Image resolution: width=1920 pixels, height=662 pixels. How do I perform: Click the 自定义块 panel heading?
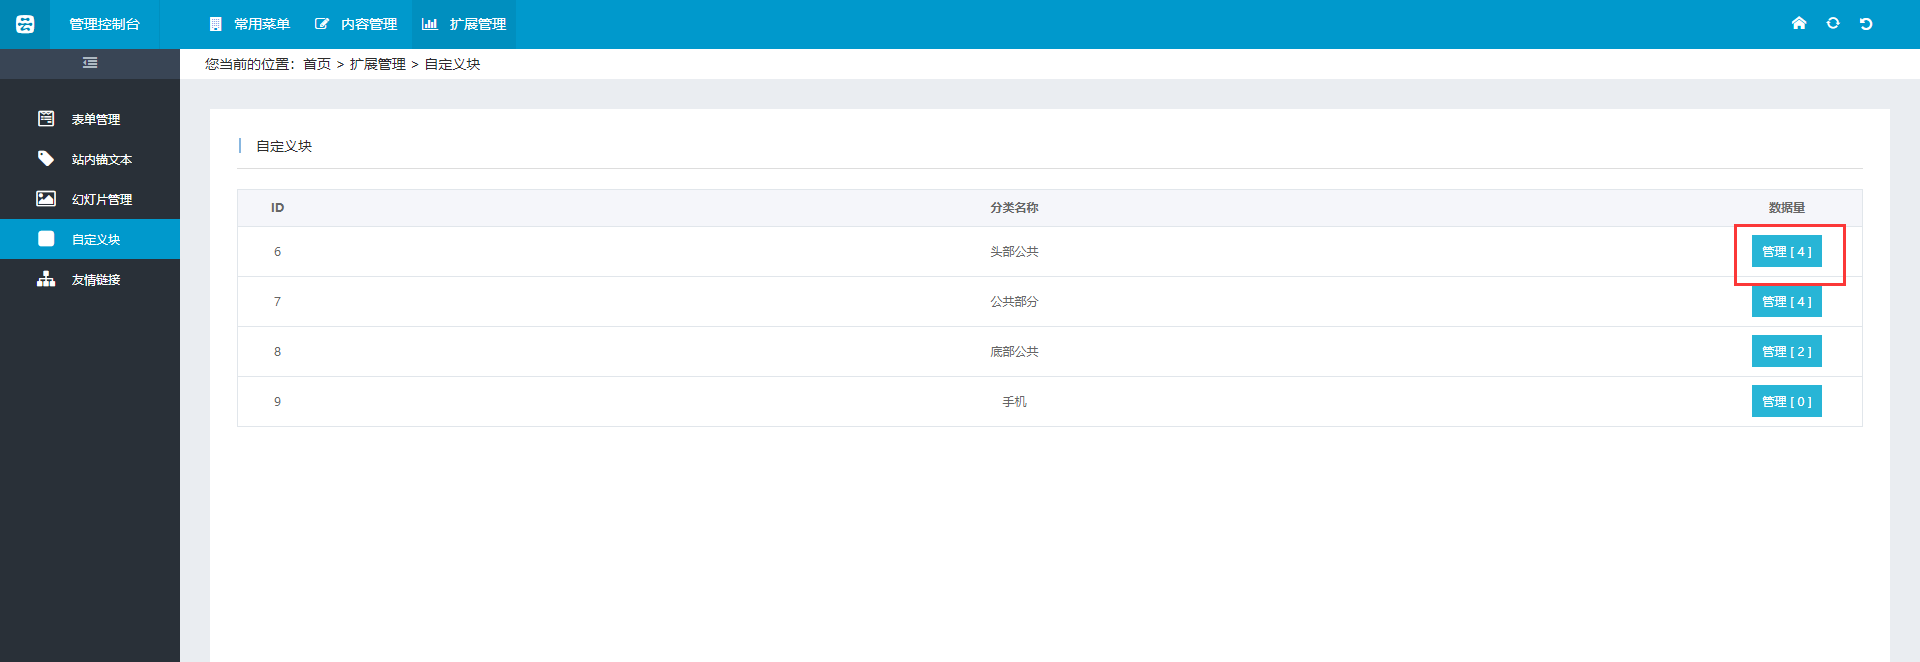pos(284,146)
